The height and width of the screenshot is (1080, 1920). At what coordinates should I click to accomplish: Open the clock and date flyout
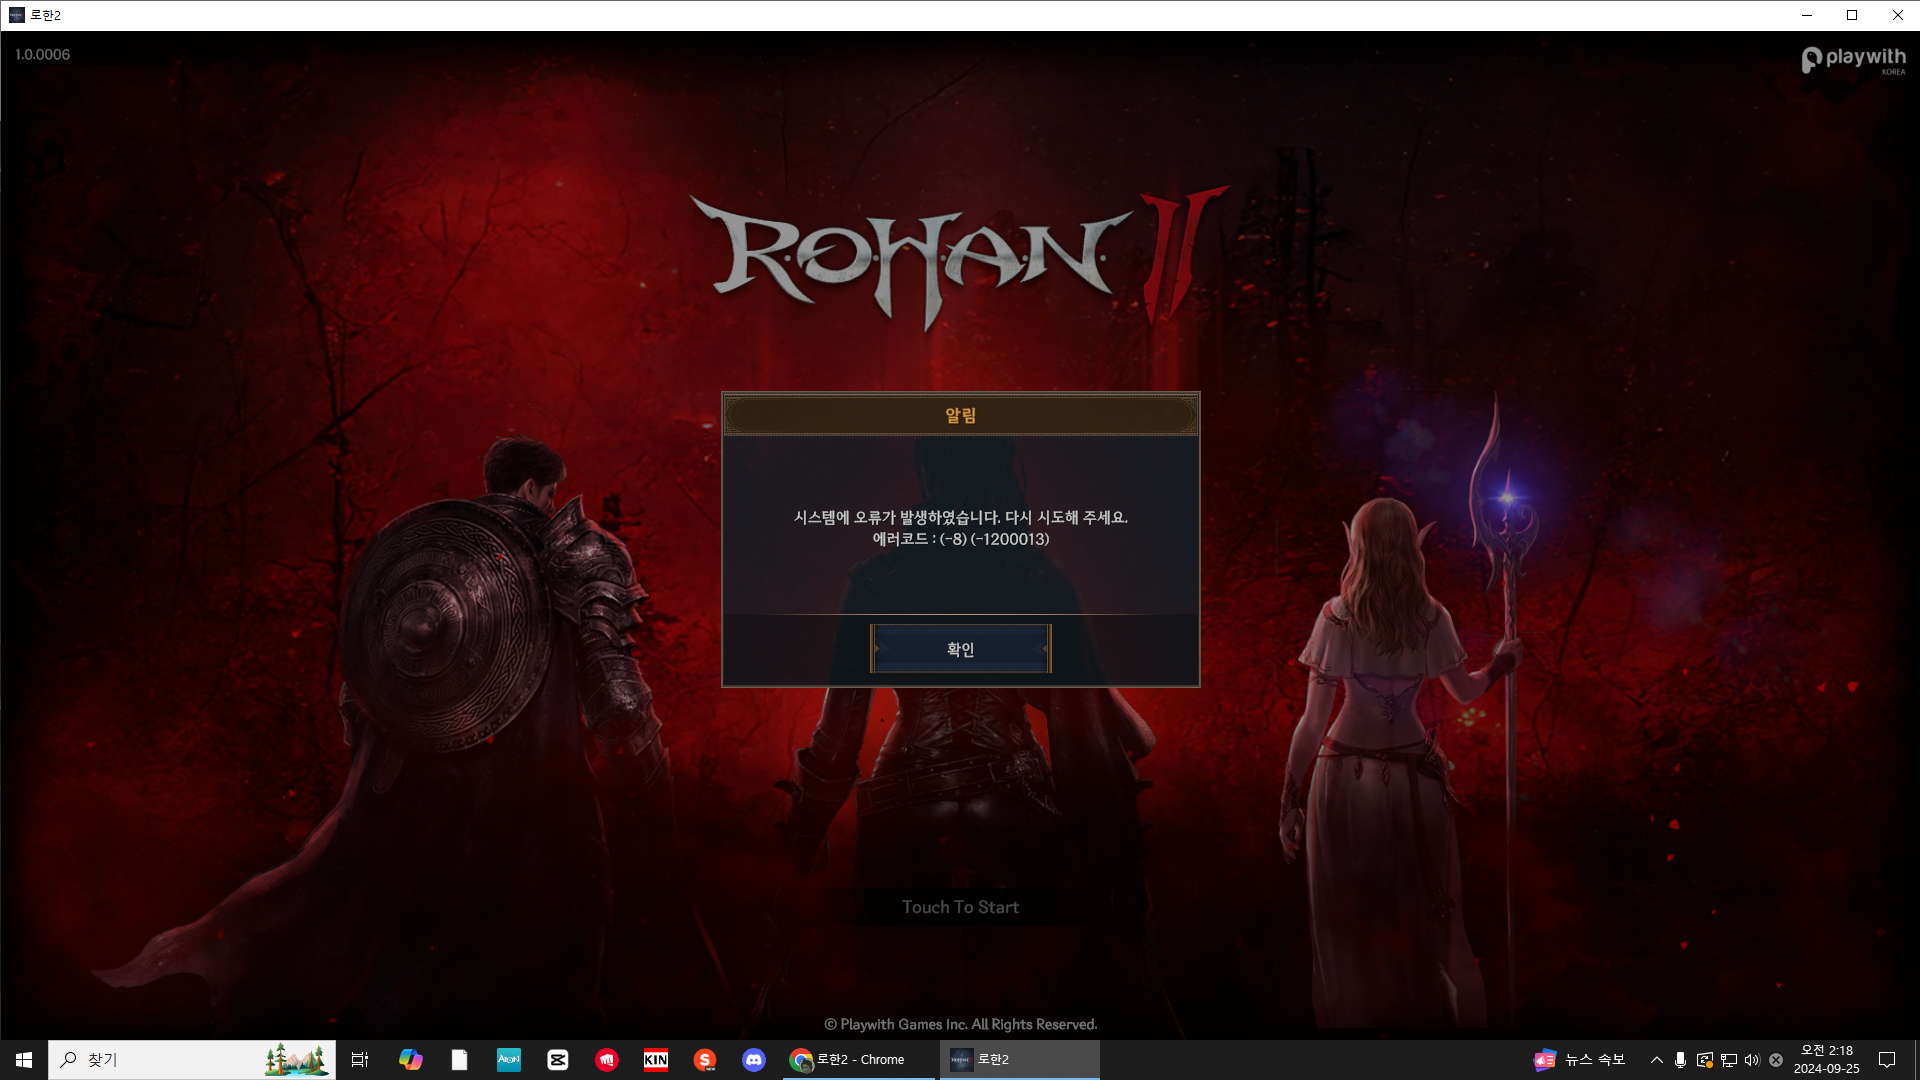click(1827, 1060)
